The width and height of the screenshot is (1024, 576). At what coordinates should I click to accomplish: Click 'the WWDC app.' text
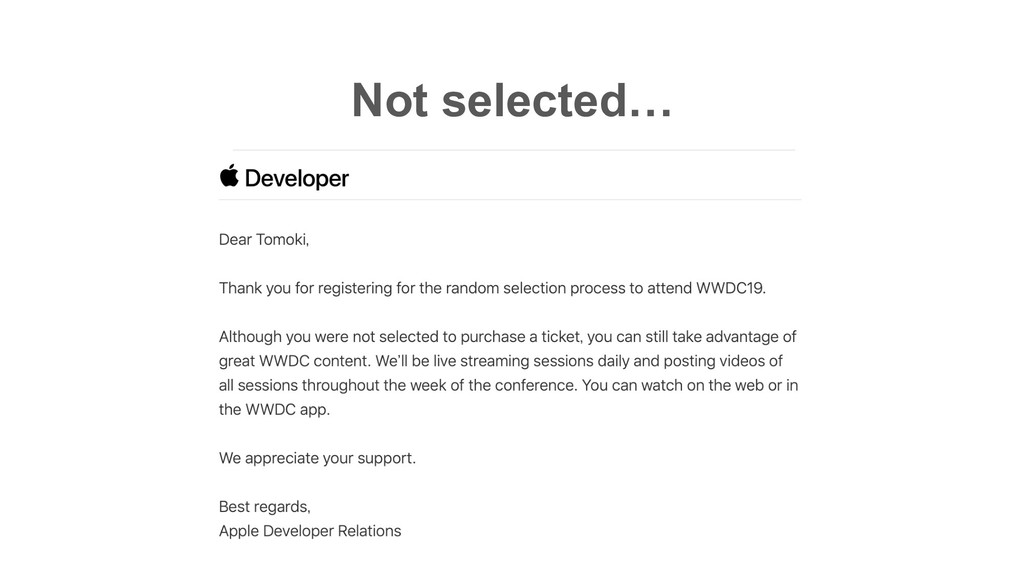click(x=274, y=410)
